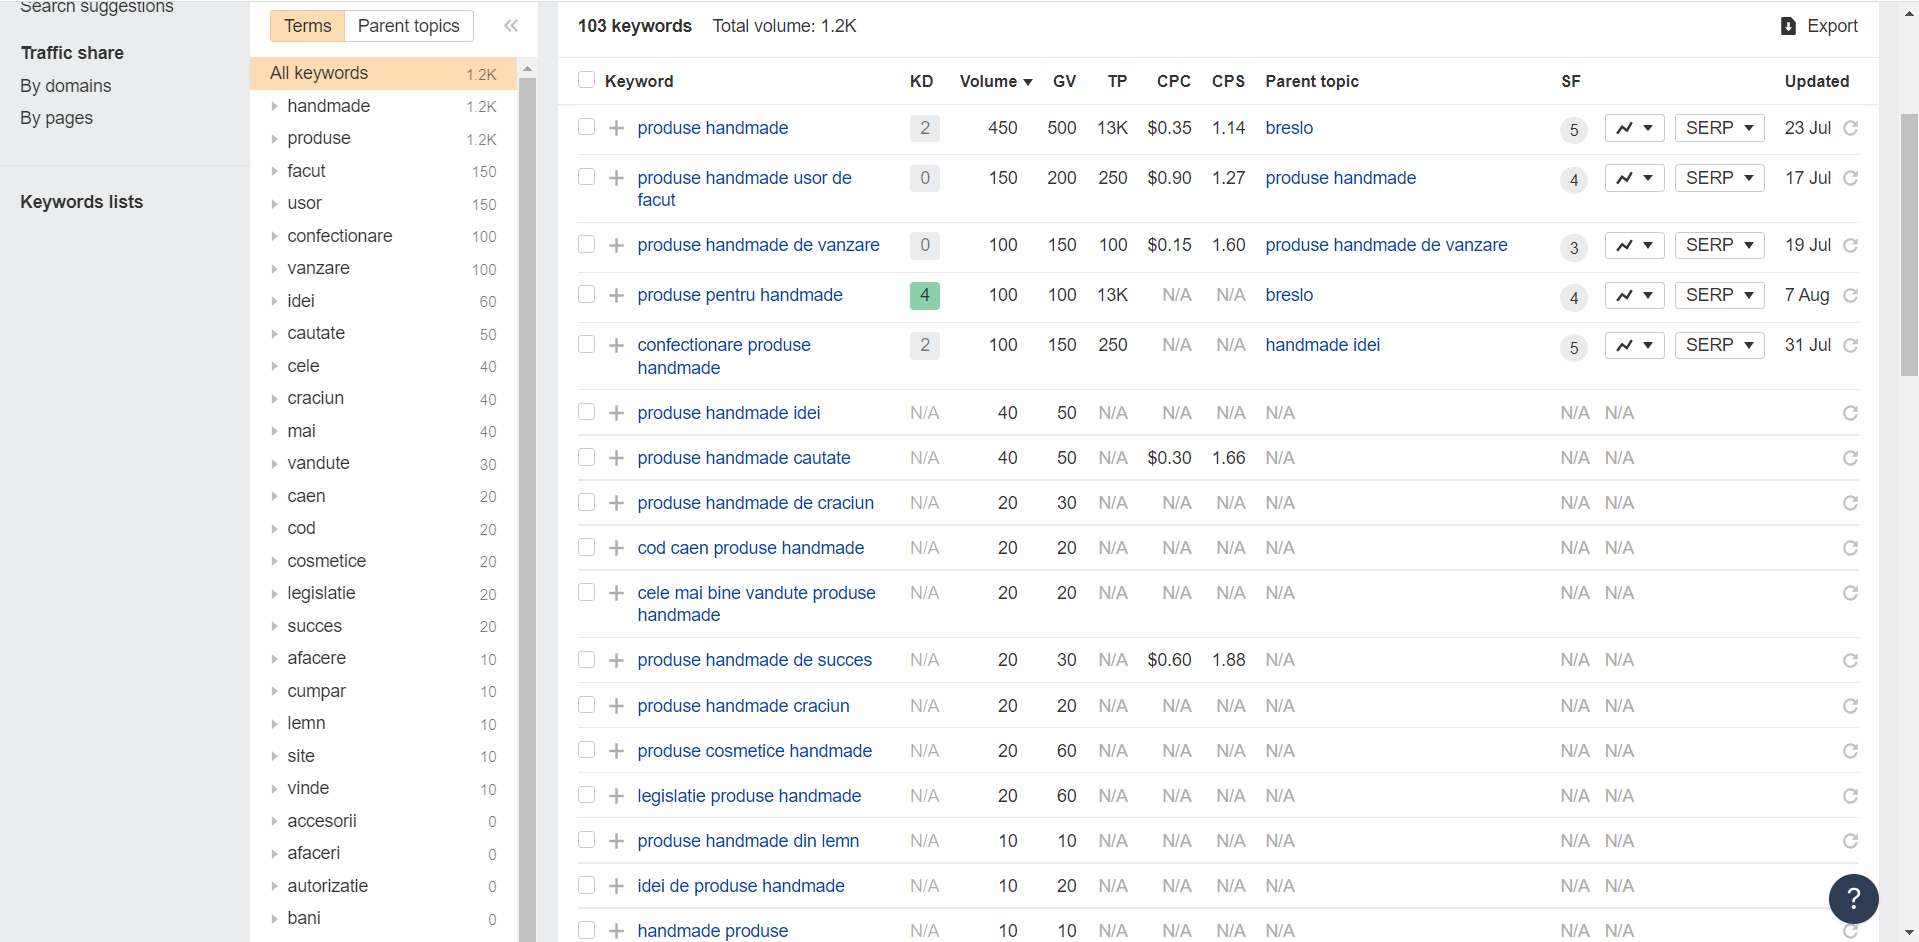Click the page scrollbar down arrow

click(x=1909, y=932)
